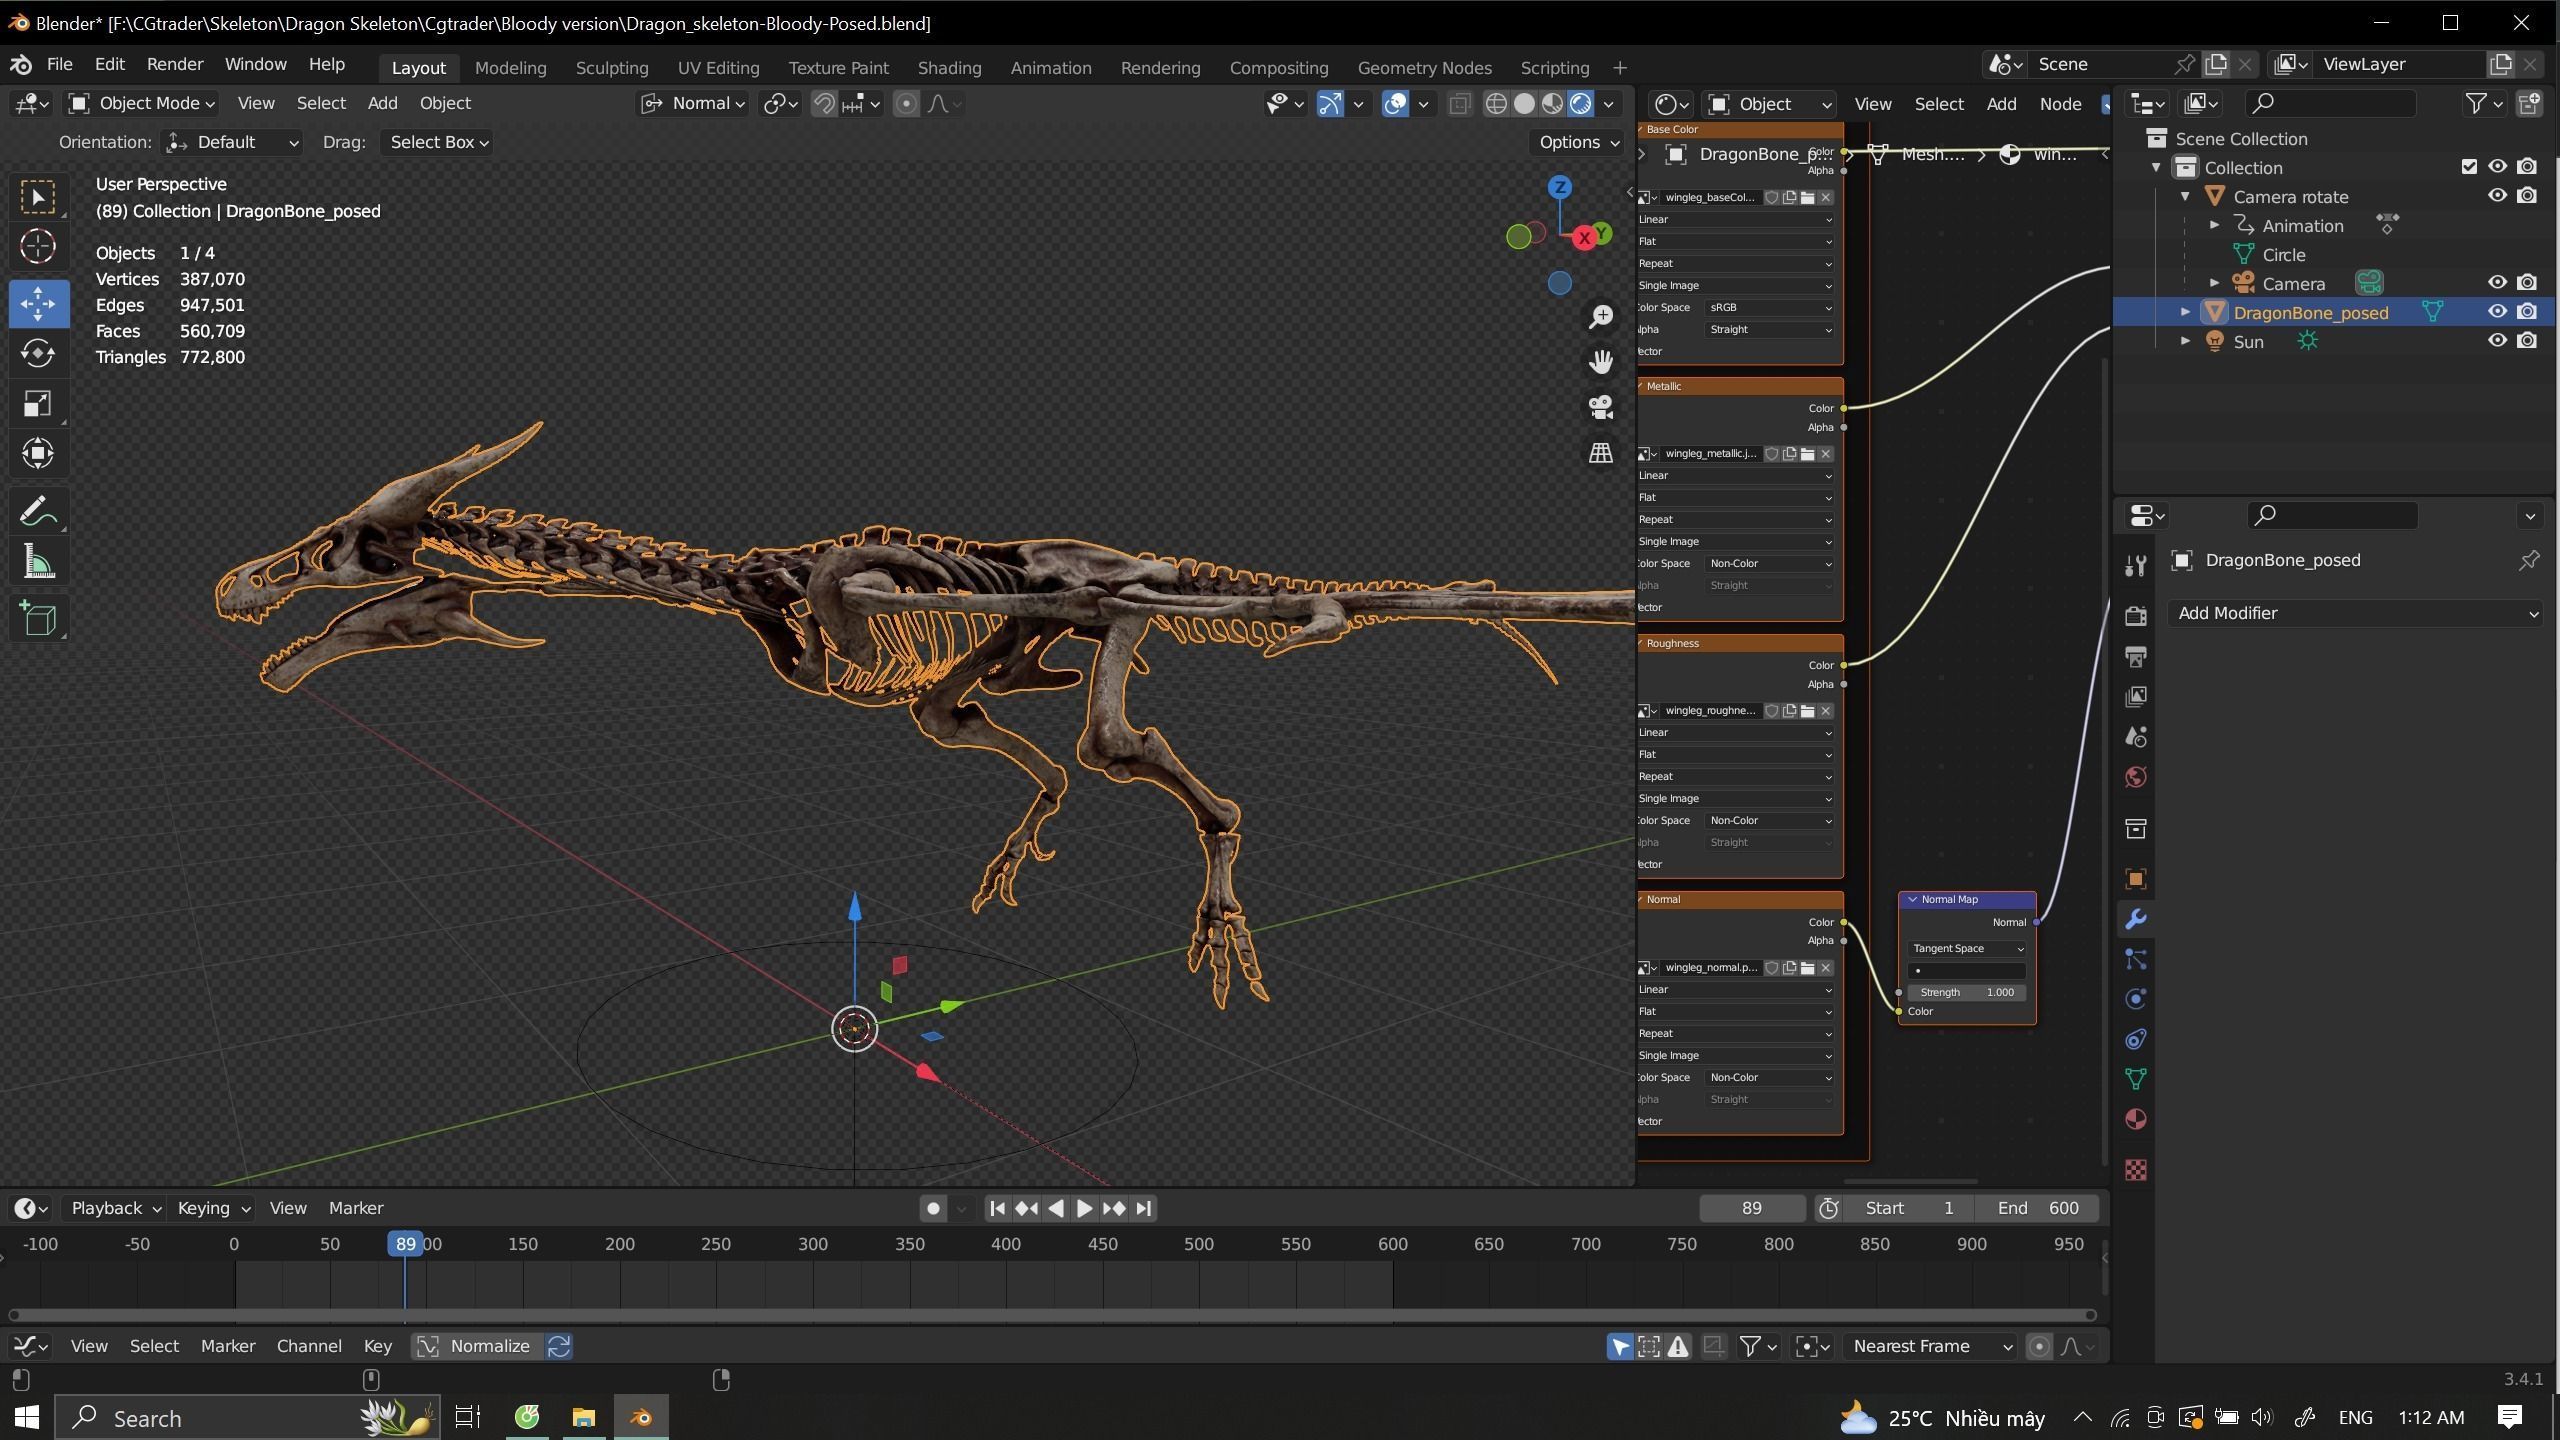Click the current frame 89 field
This screenshot has width=2560, height=1440.
1752,1208
